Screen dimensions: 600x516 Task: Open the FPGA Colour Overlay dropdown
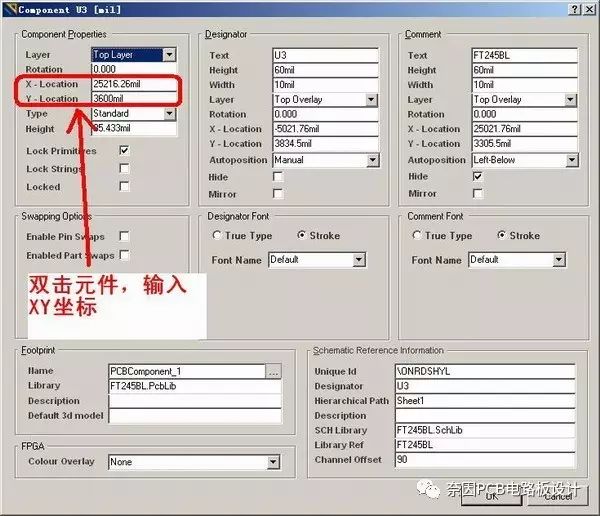pyautogui.click(x=273, y=462)
